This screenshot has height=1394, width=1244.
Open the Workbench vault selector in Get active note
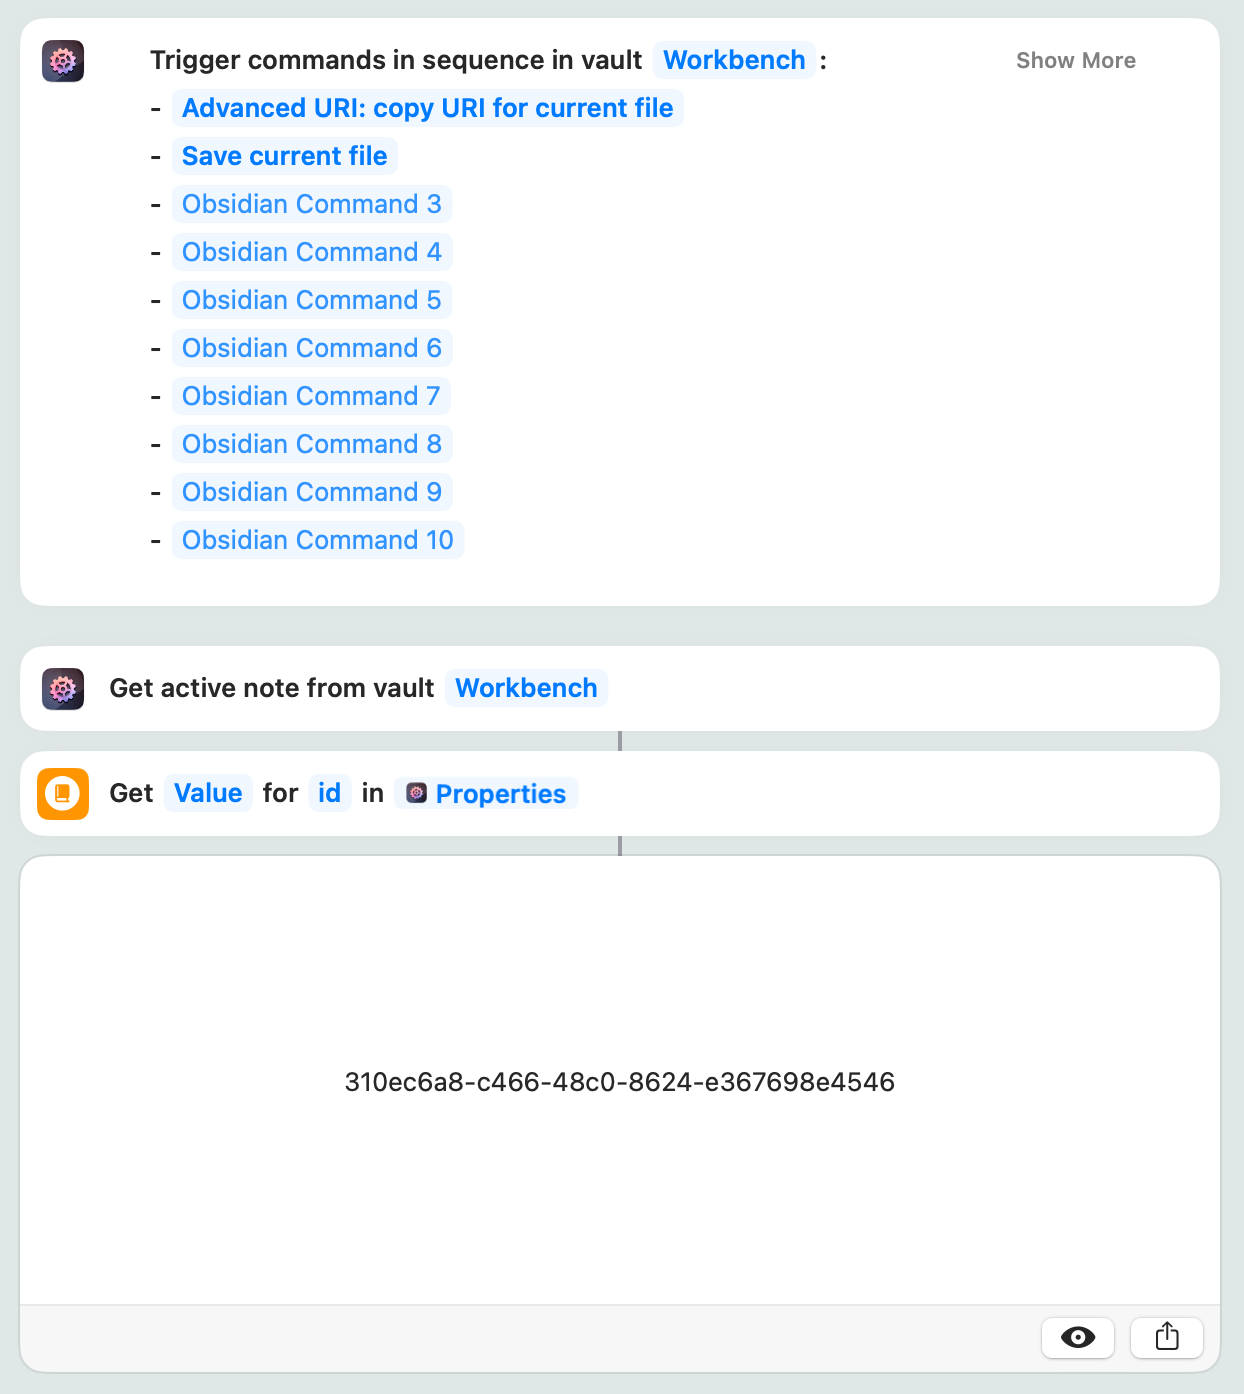click(526, 688)
